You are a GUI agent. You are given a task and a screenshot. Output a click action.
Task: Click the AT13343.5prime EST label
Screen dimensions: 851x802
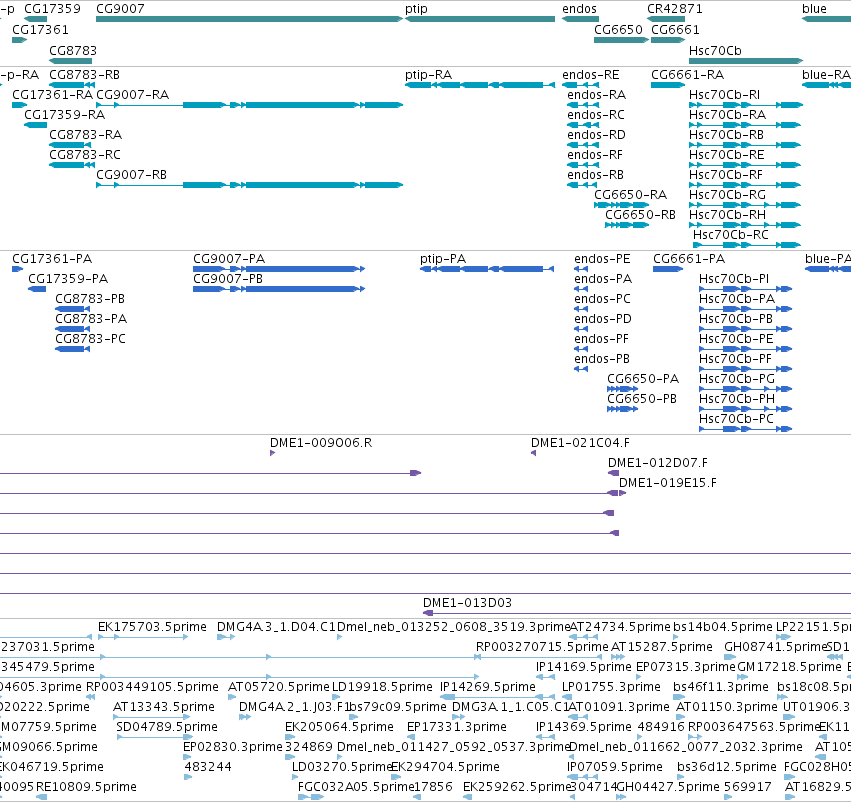[x=163, y=706]
